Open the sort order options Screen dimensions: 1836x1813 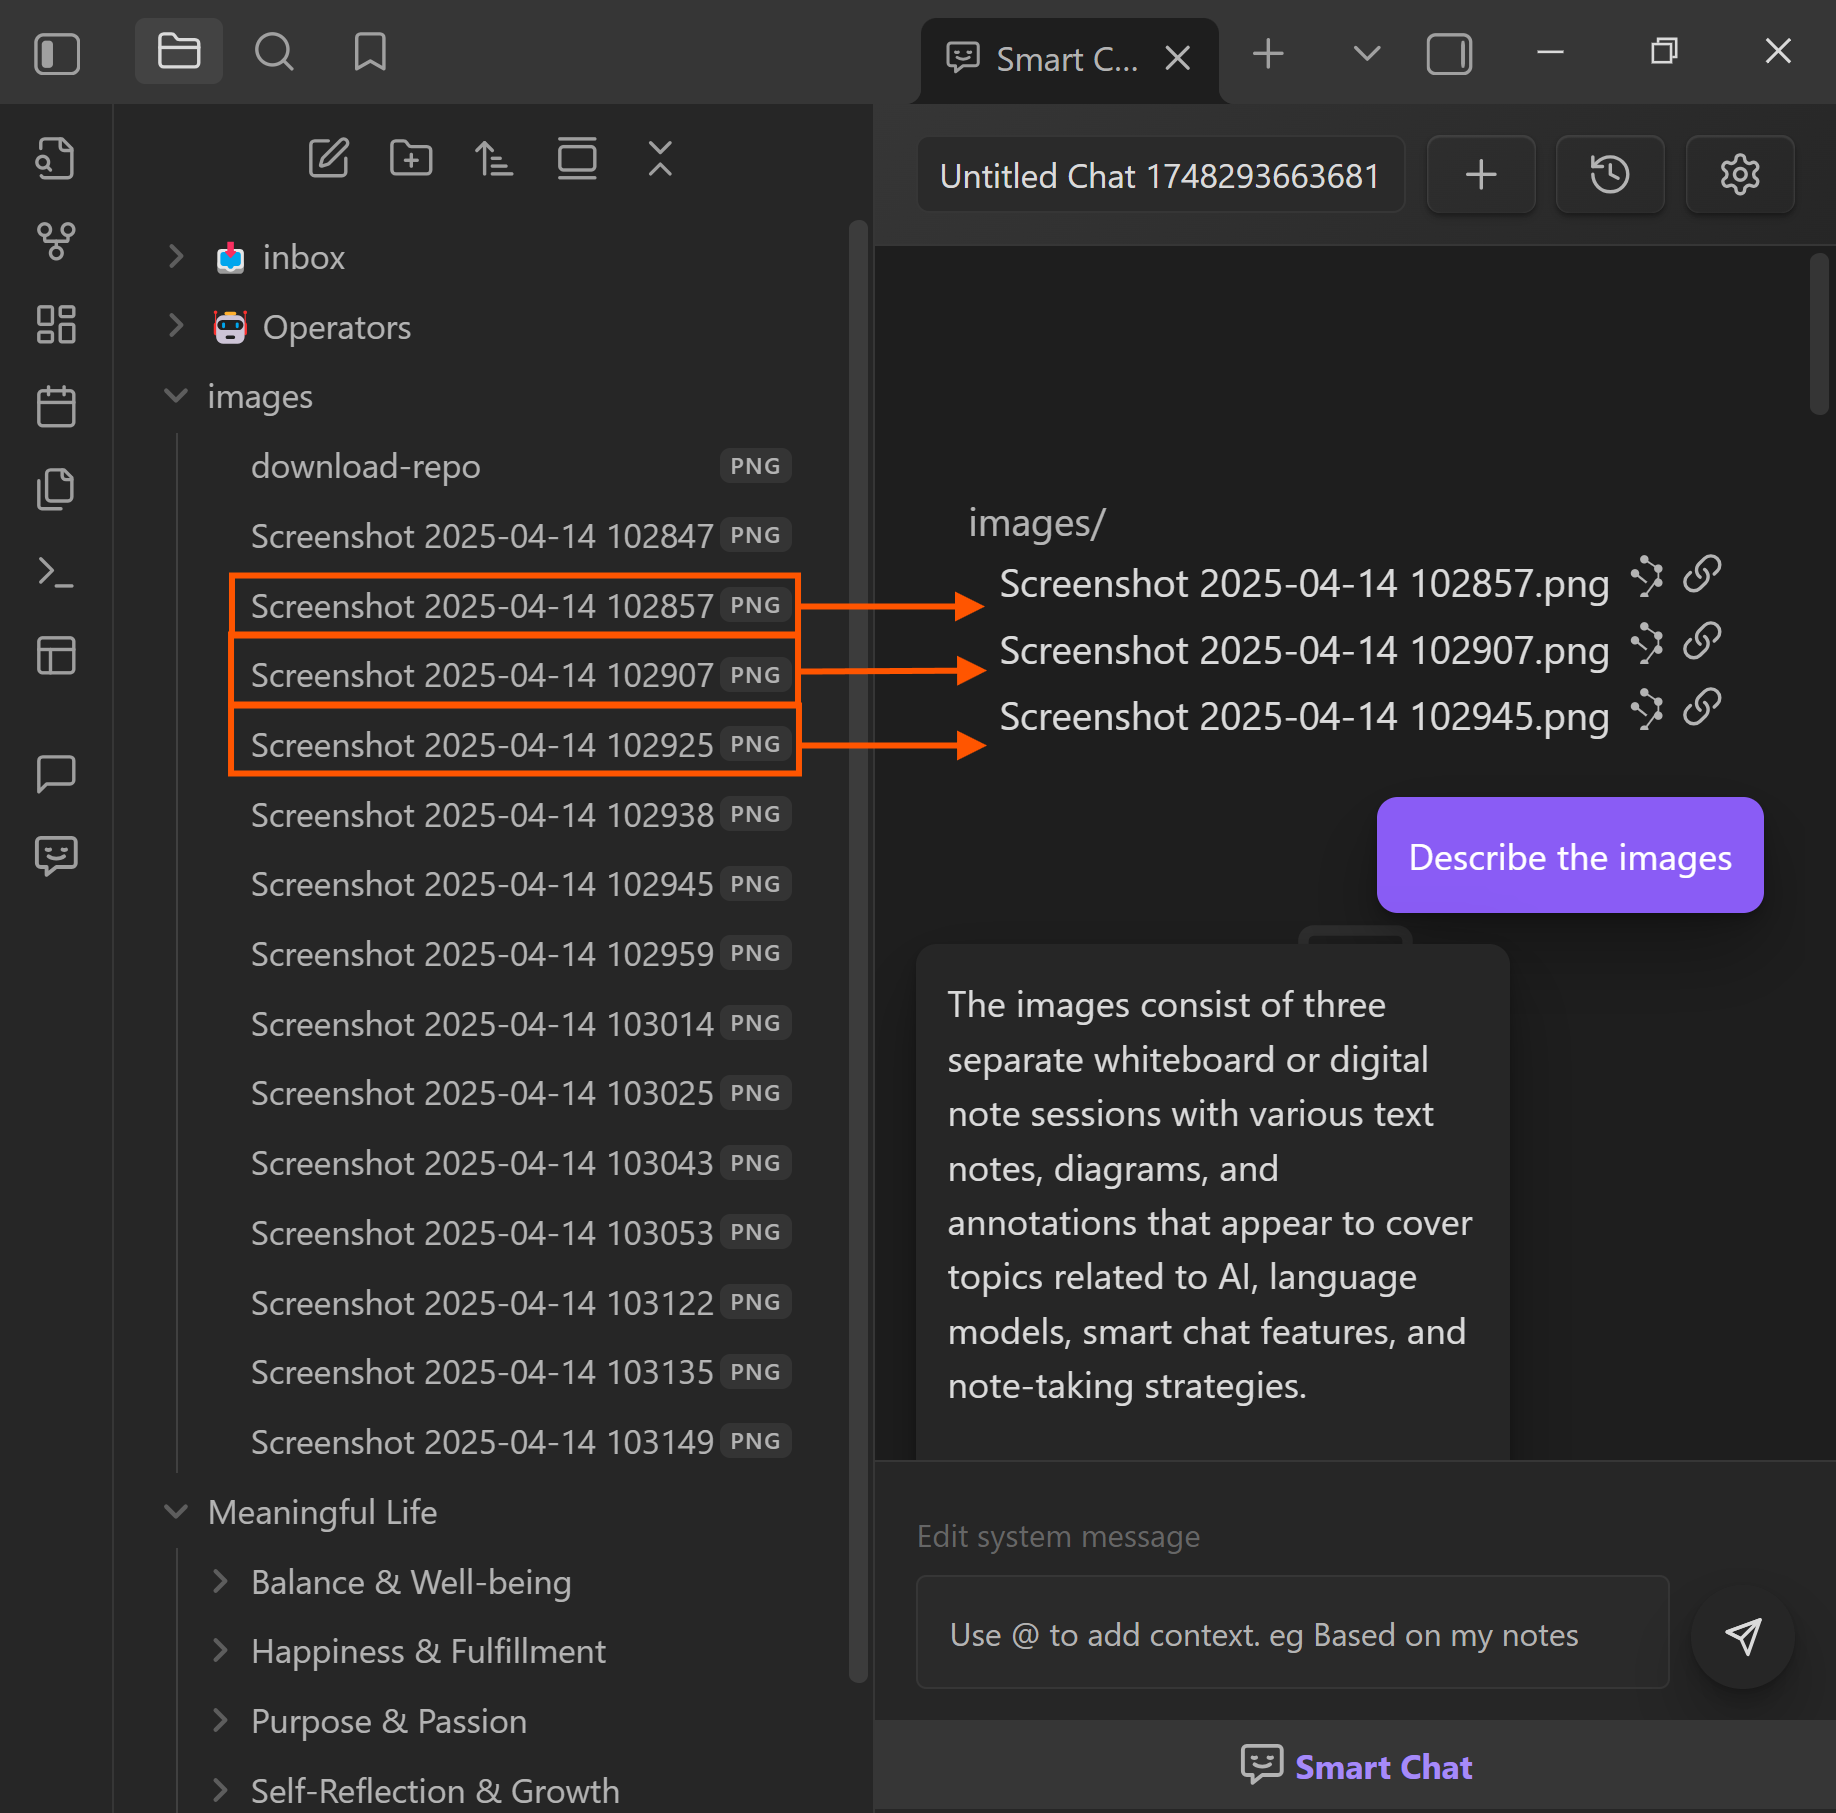(493, 159)
